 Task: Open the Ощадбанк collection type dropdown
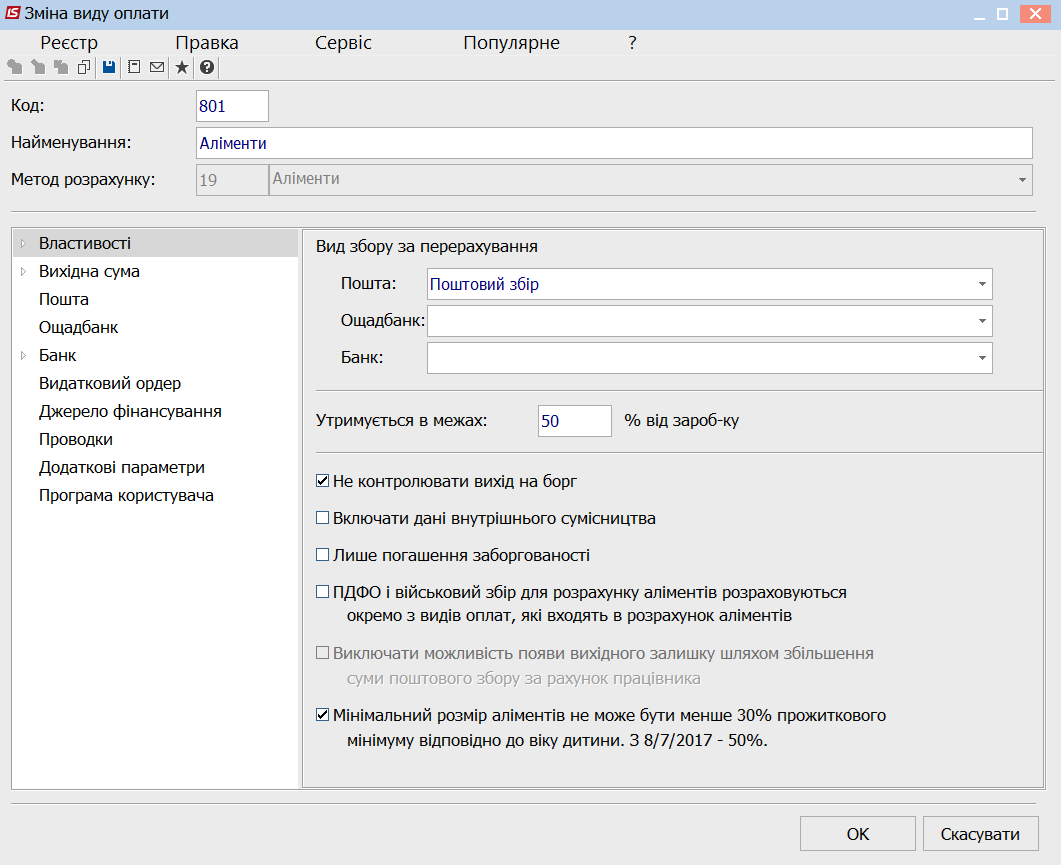click(x=982, y=321)
